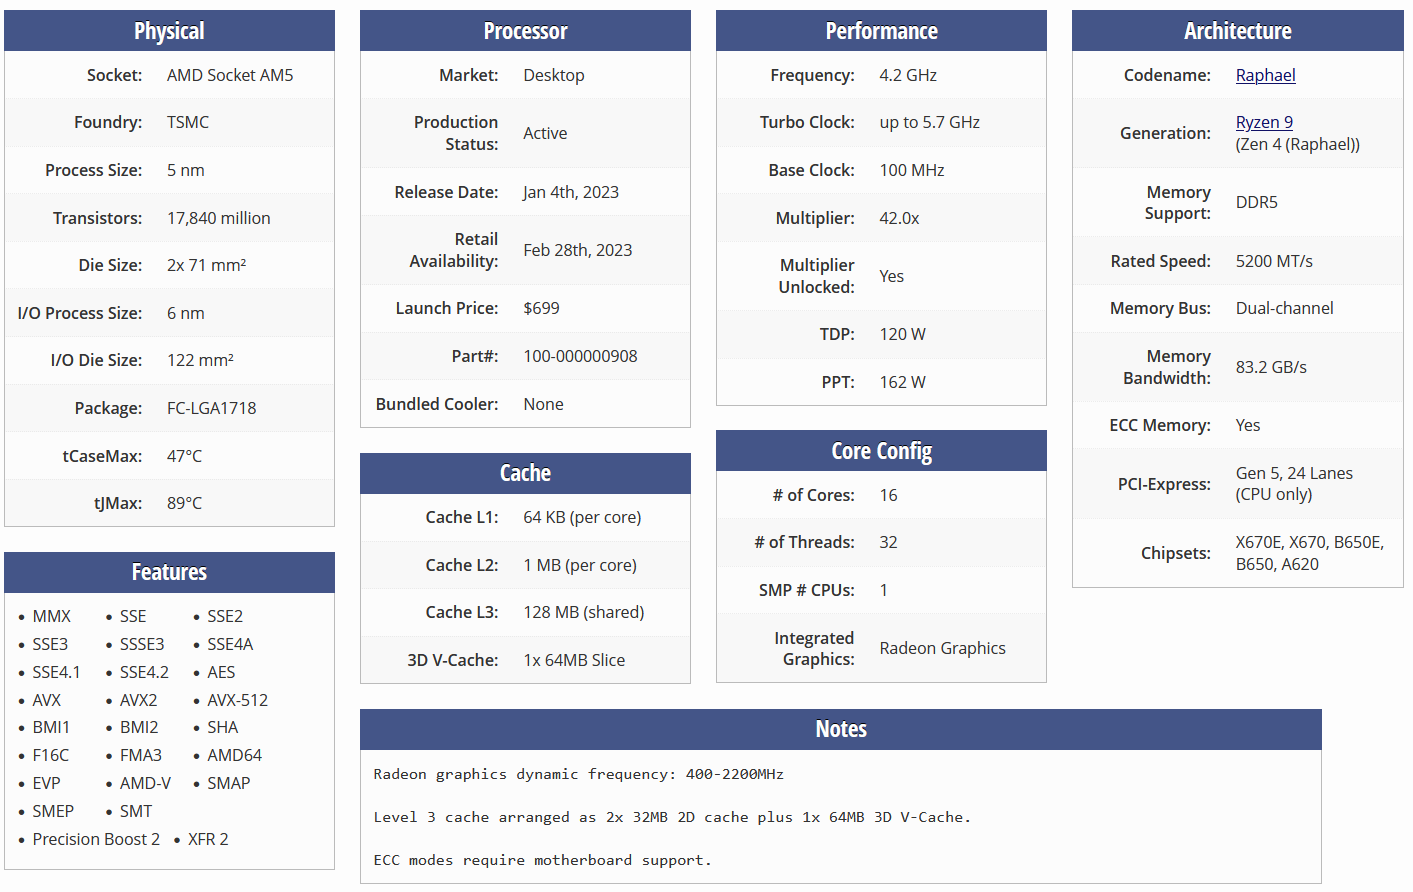
Task: Click the "17,840 million" transistors value
Action: click(x=219, y=218)
